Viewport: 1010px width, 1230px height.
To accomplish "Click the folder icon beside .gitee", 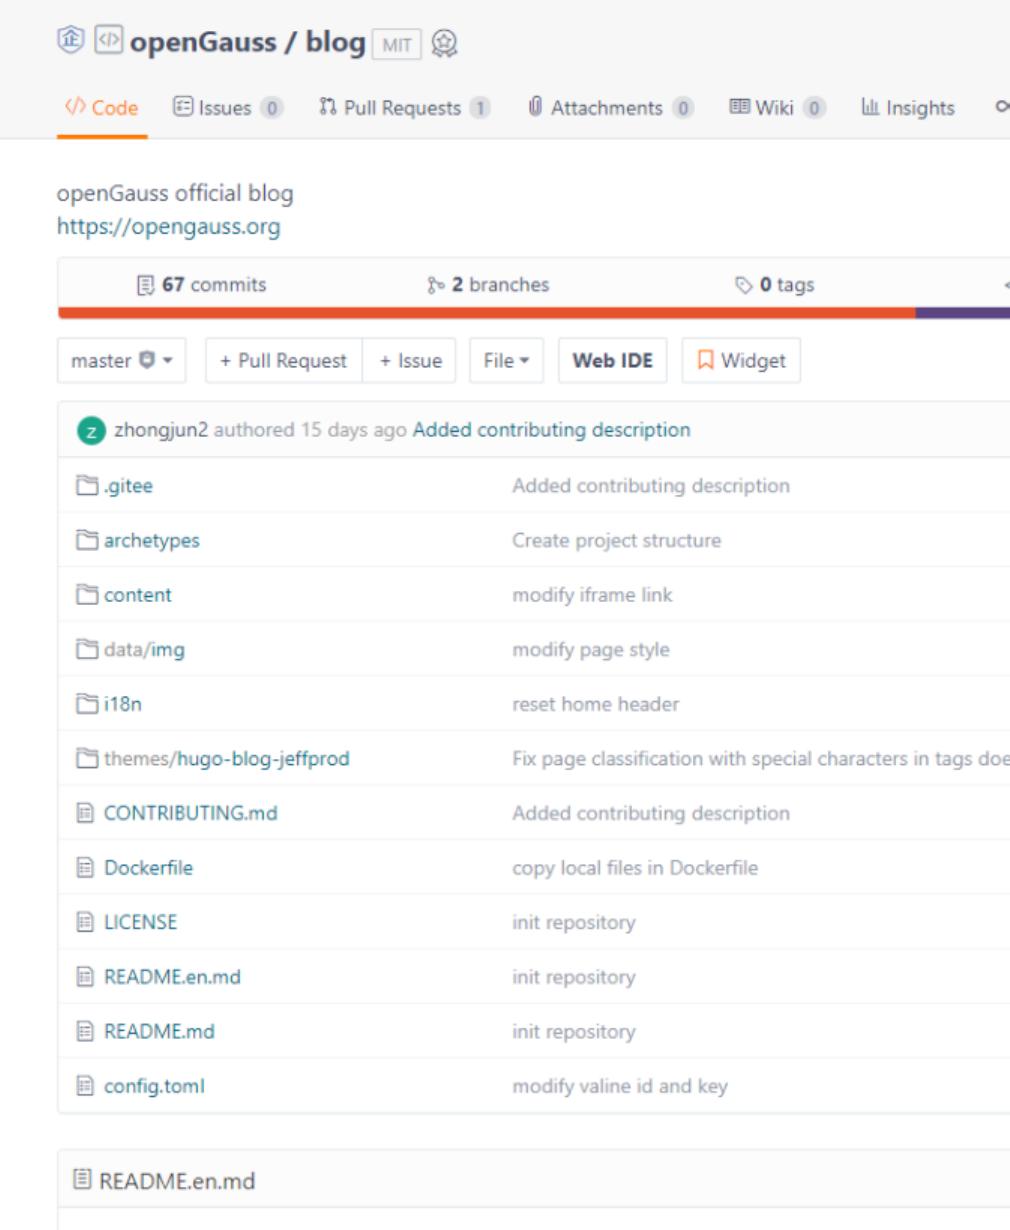I will 86,486.
